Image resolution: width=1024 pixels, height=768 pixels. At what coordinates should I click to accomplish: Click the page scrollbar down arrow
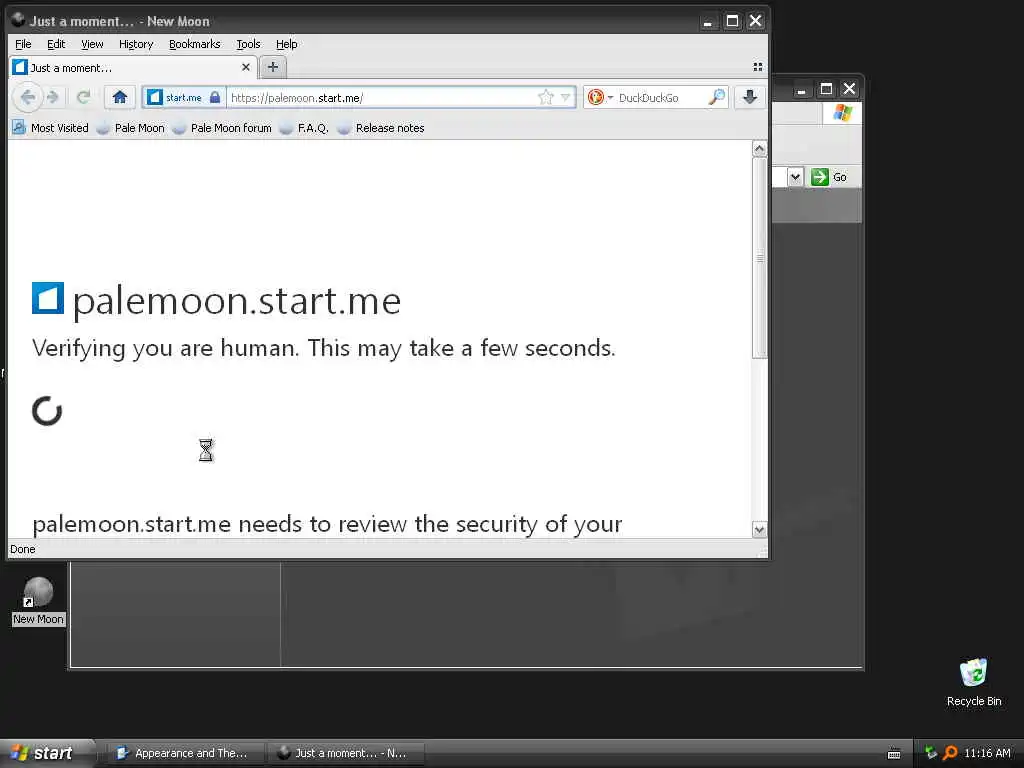point(759,529)
